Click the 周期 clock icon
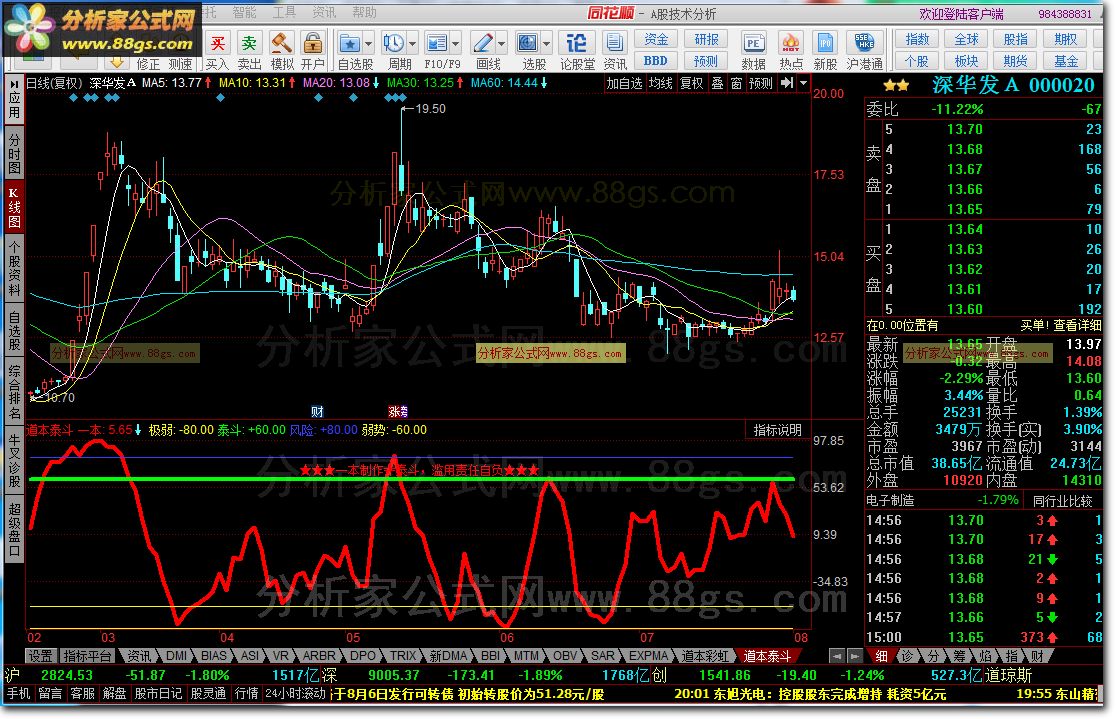The height and width of the screenshot is (719, 1116). click(393, 43)
